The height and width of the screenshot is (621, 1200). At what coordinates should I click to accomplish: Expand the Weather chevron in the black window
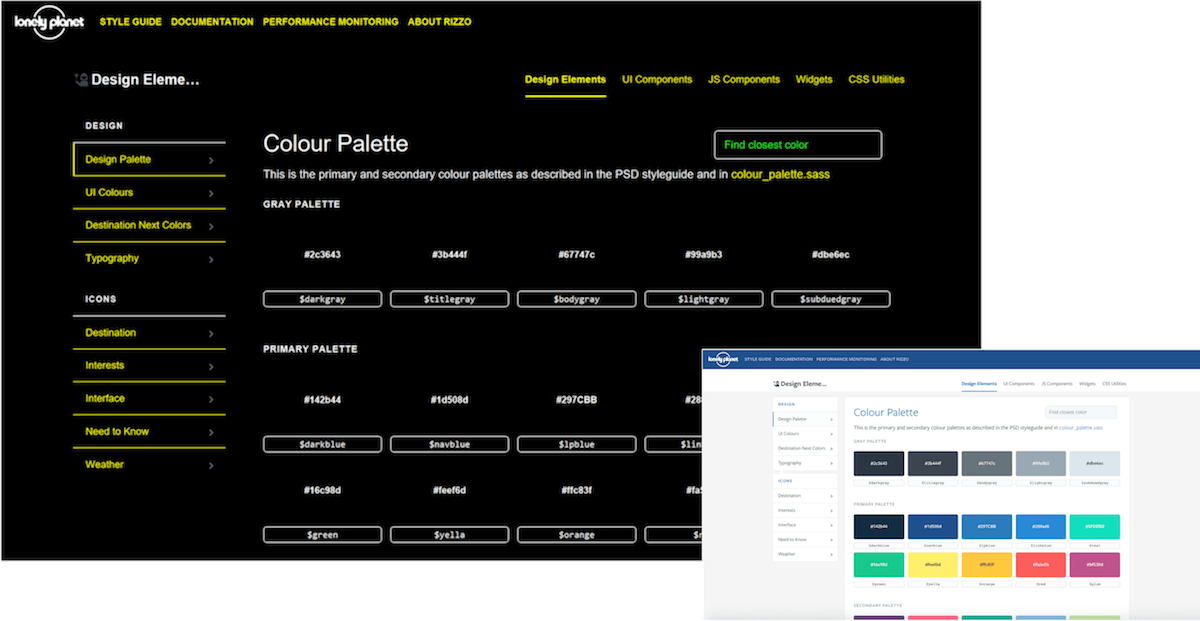tap(211, 466)
